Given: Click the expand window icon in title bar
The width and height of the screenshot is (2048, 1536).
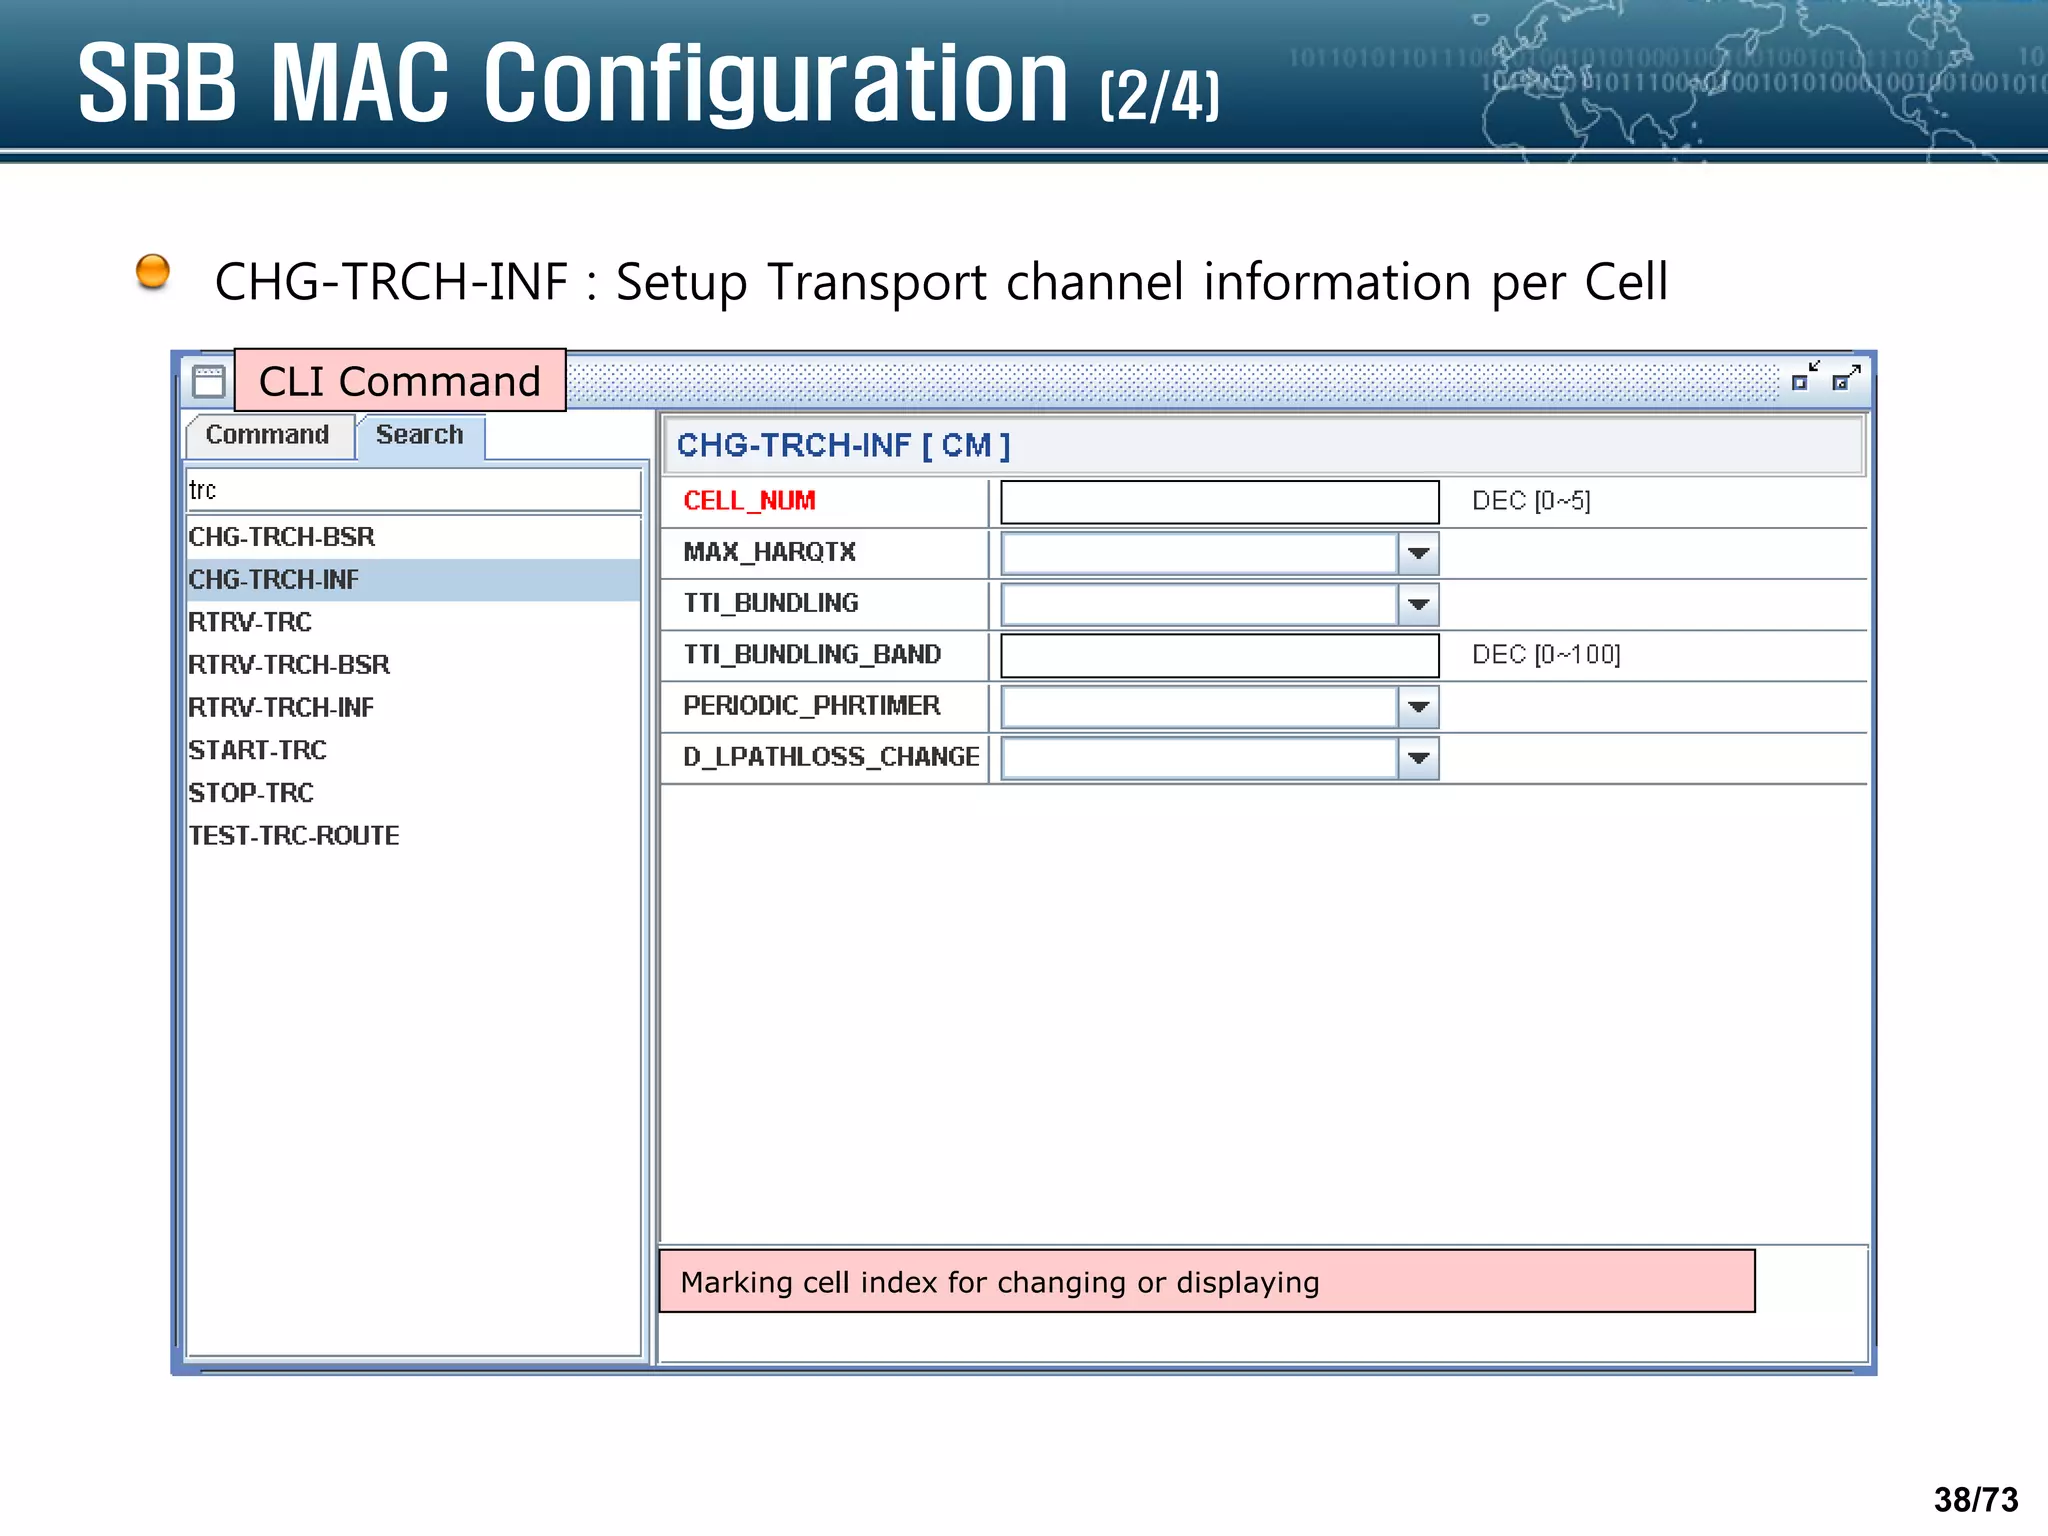Looking at the screenshot, I should (1845, 378).
